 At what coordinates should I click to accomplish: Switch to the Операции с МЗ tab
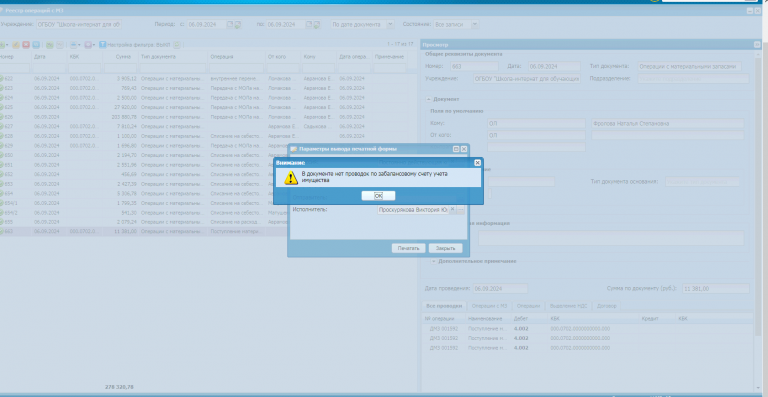click(x=489, y=306)
